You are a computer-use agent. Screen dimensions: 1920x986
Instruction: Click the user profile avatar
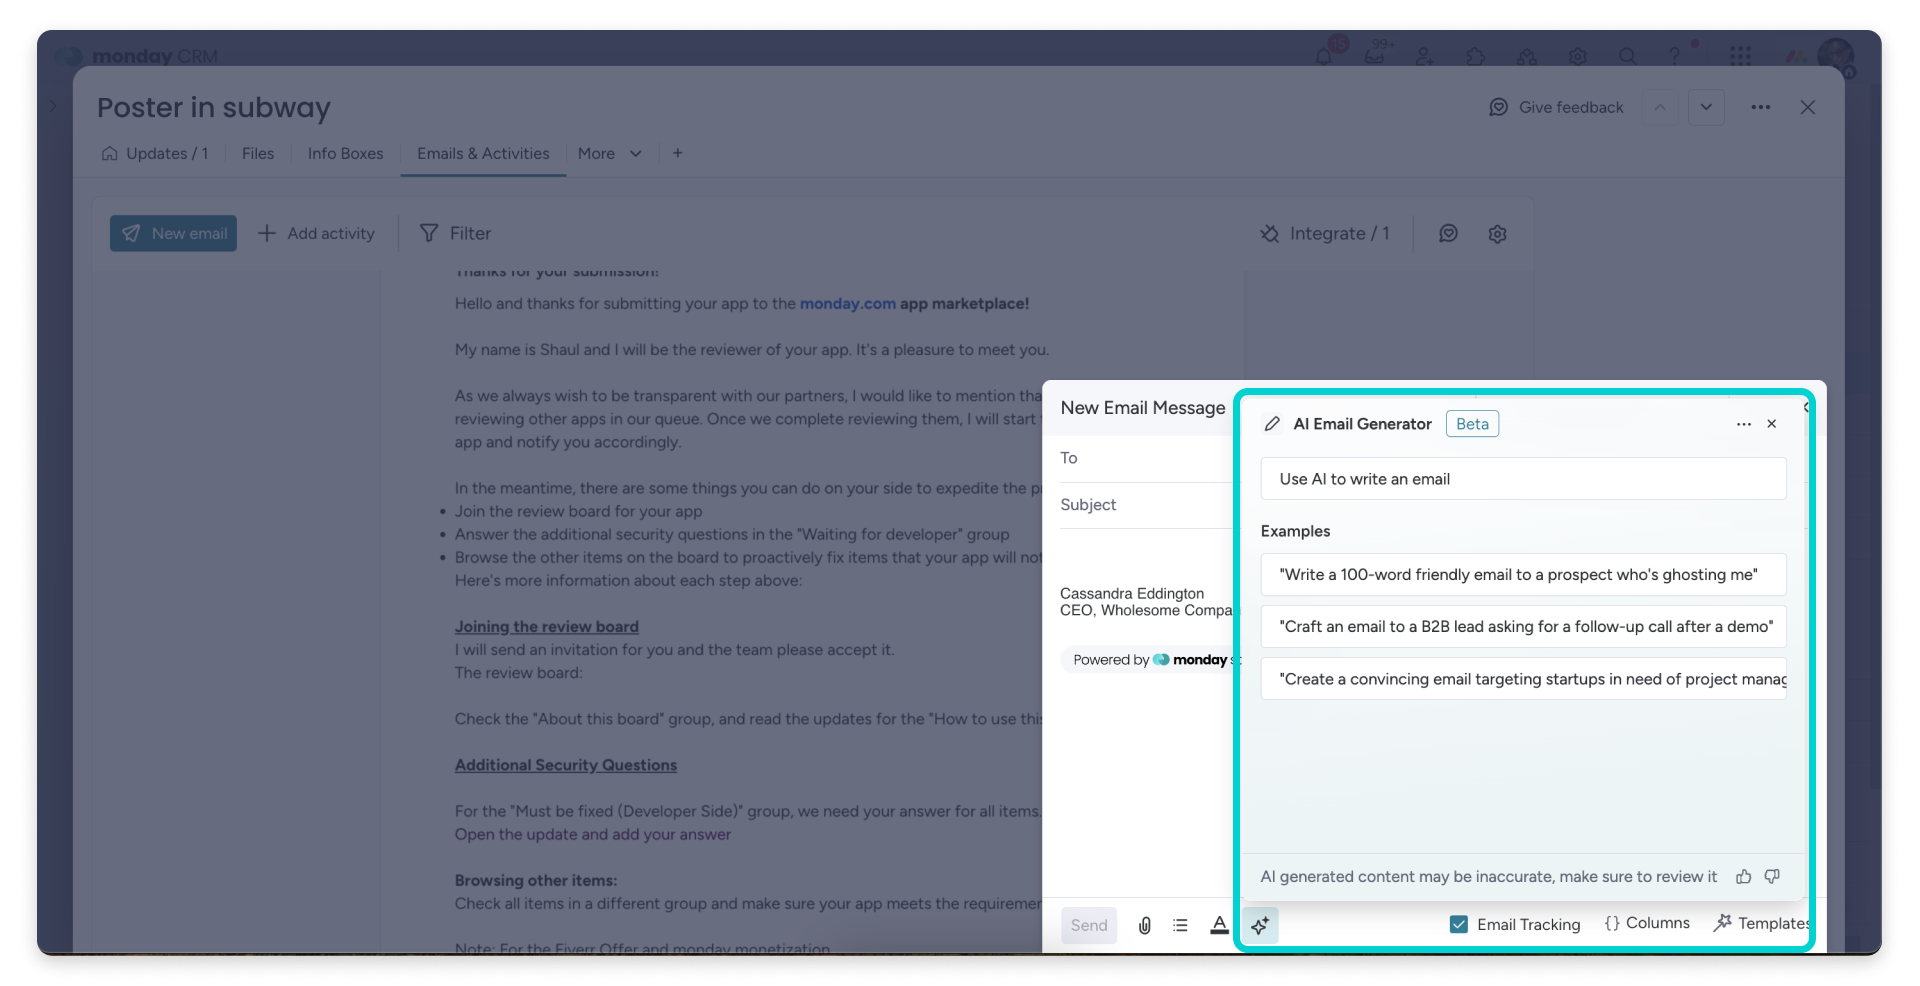[1836, 55]
